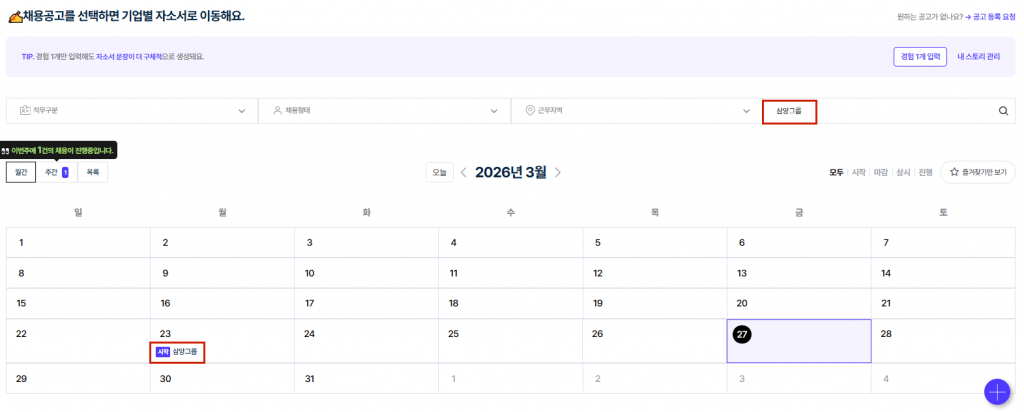Go to previous month arrow
This screenshot has width=1024, height=412.
pyautogui.click(x=463, y=172)
